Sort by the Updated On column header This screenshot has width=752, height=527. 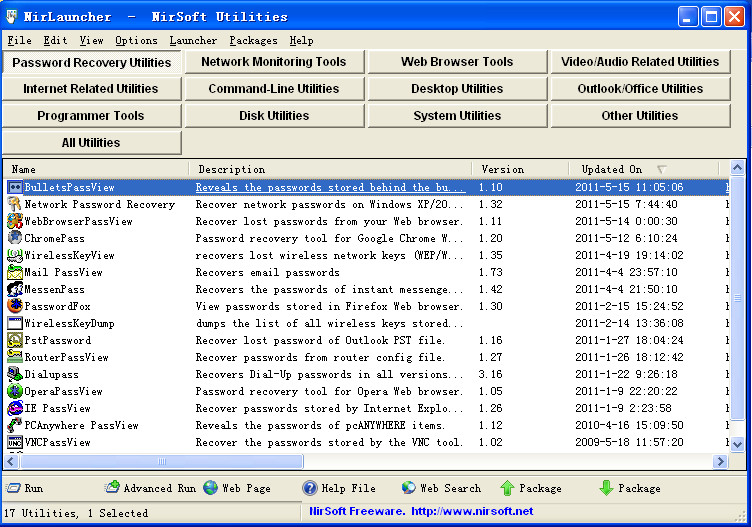pos(612,169)
